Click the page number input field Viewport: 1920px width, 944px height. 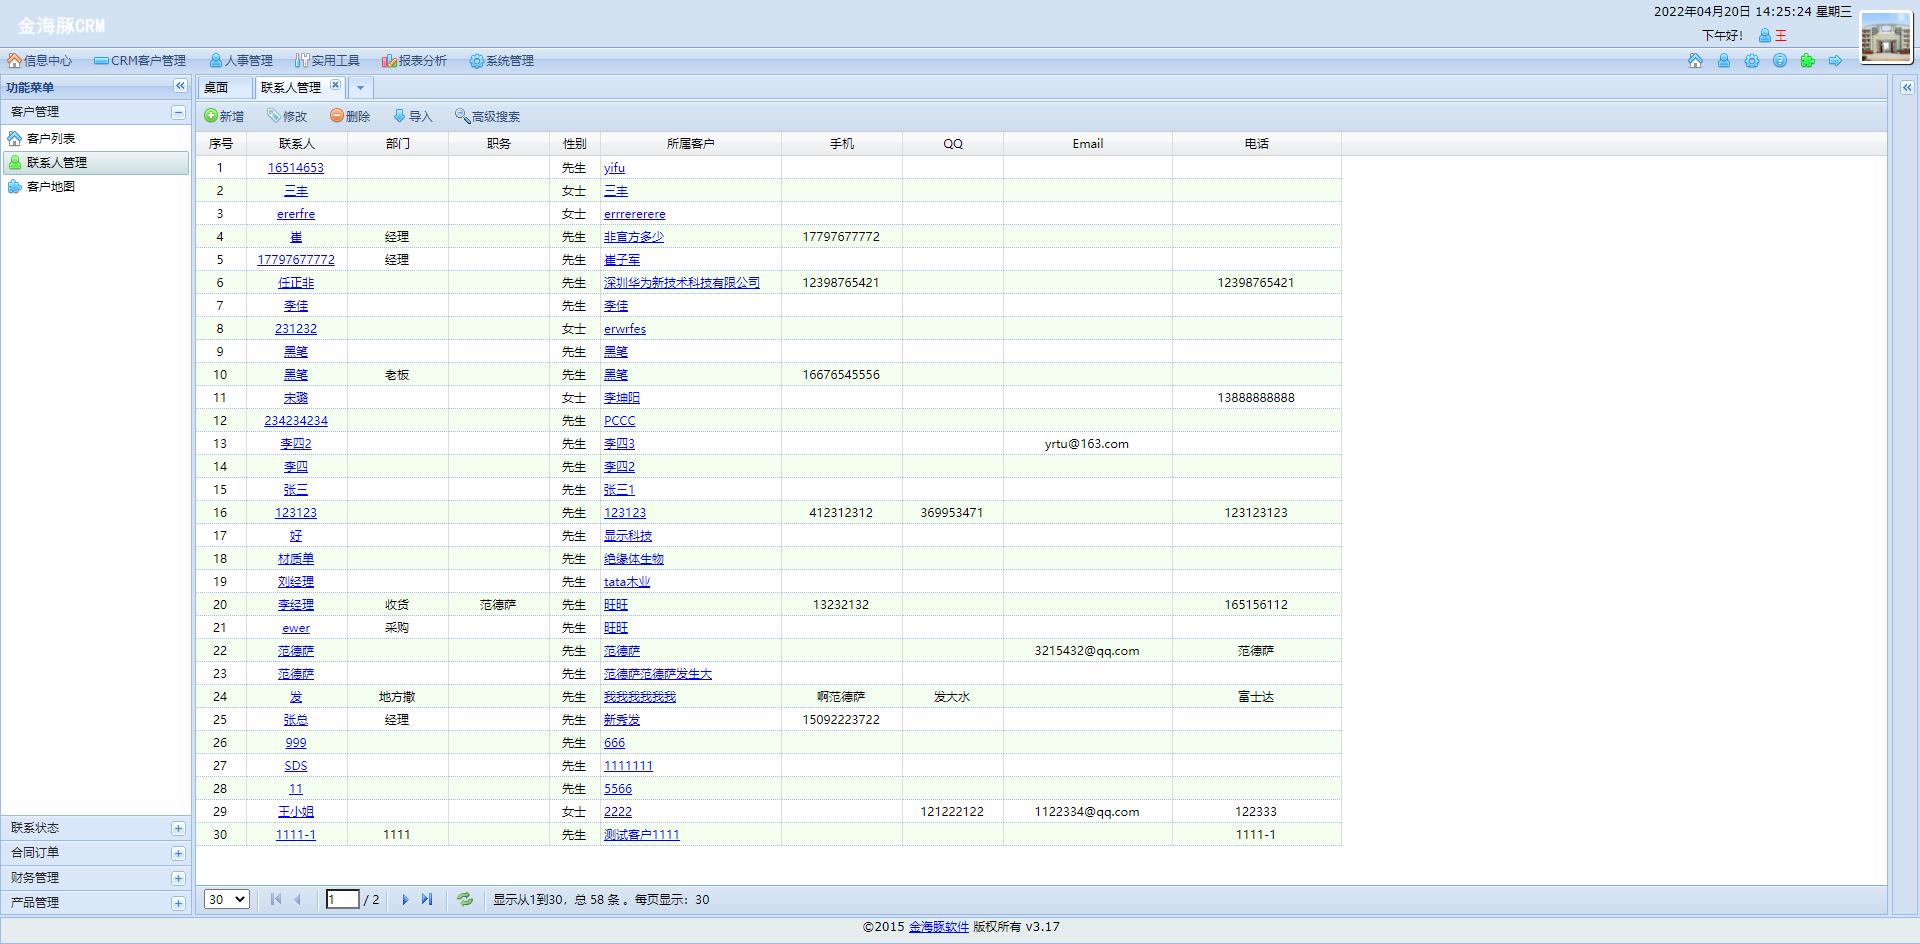point(342,899)
